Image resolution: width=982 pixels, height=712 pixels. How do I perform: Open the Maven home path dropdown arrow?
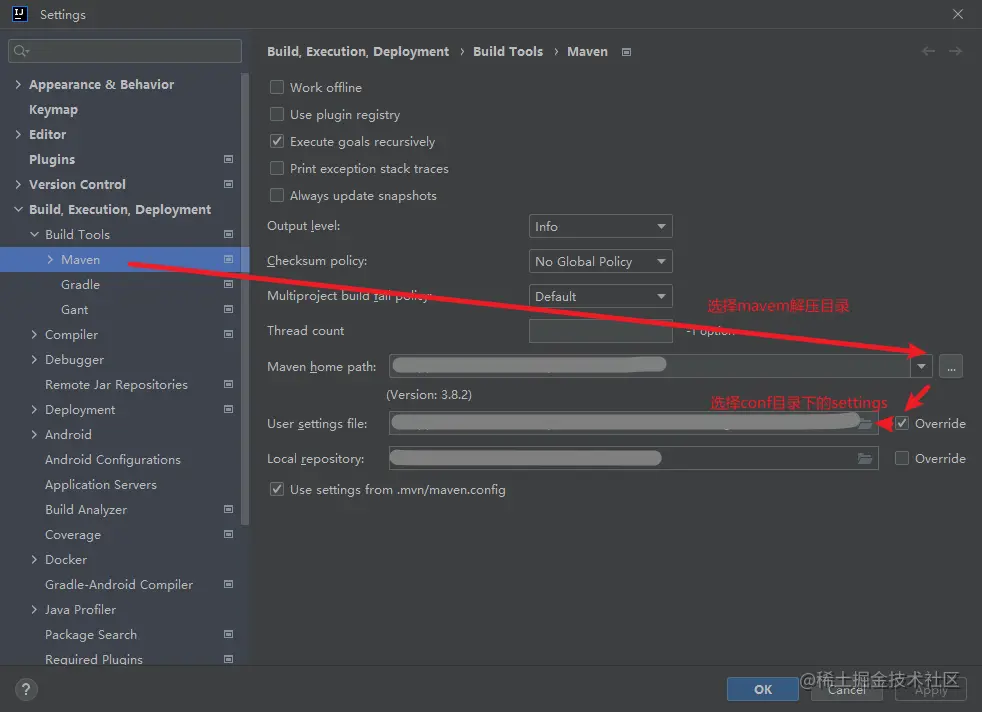(921, 366)
